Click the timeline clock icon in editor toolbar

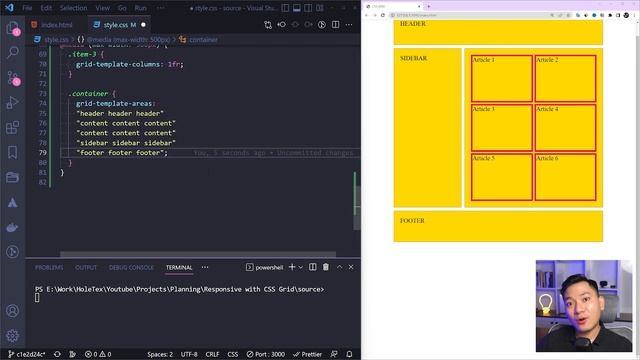(322, 25)
